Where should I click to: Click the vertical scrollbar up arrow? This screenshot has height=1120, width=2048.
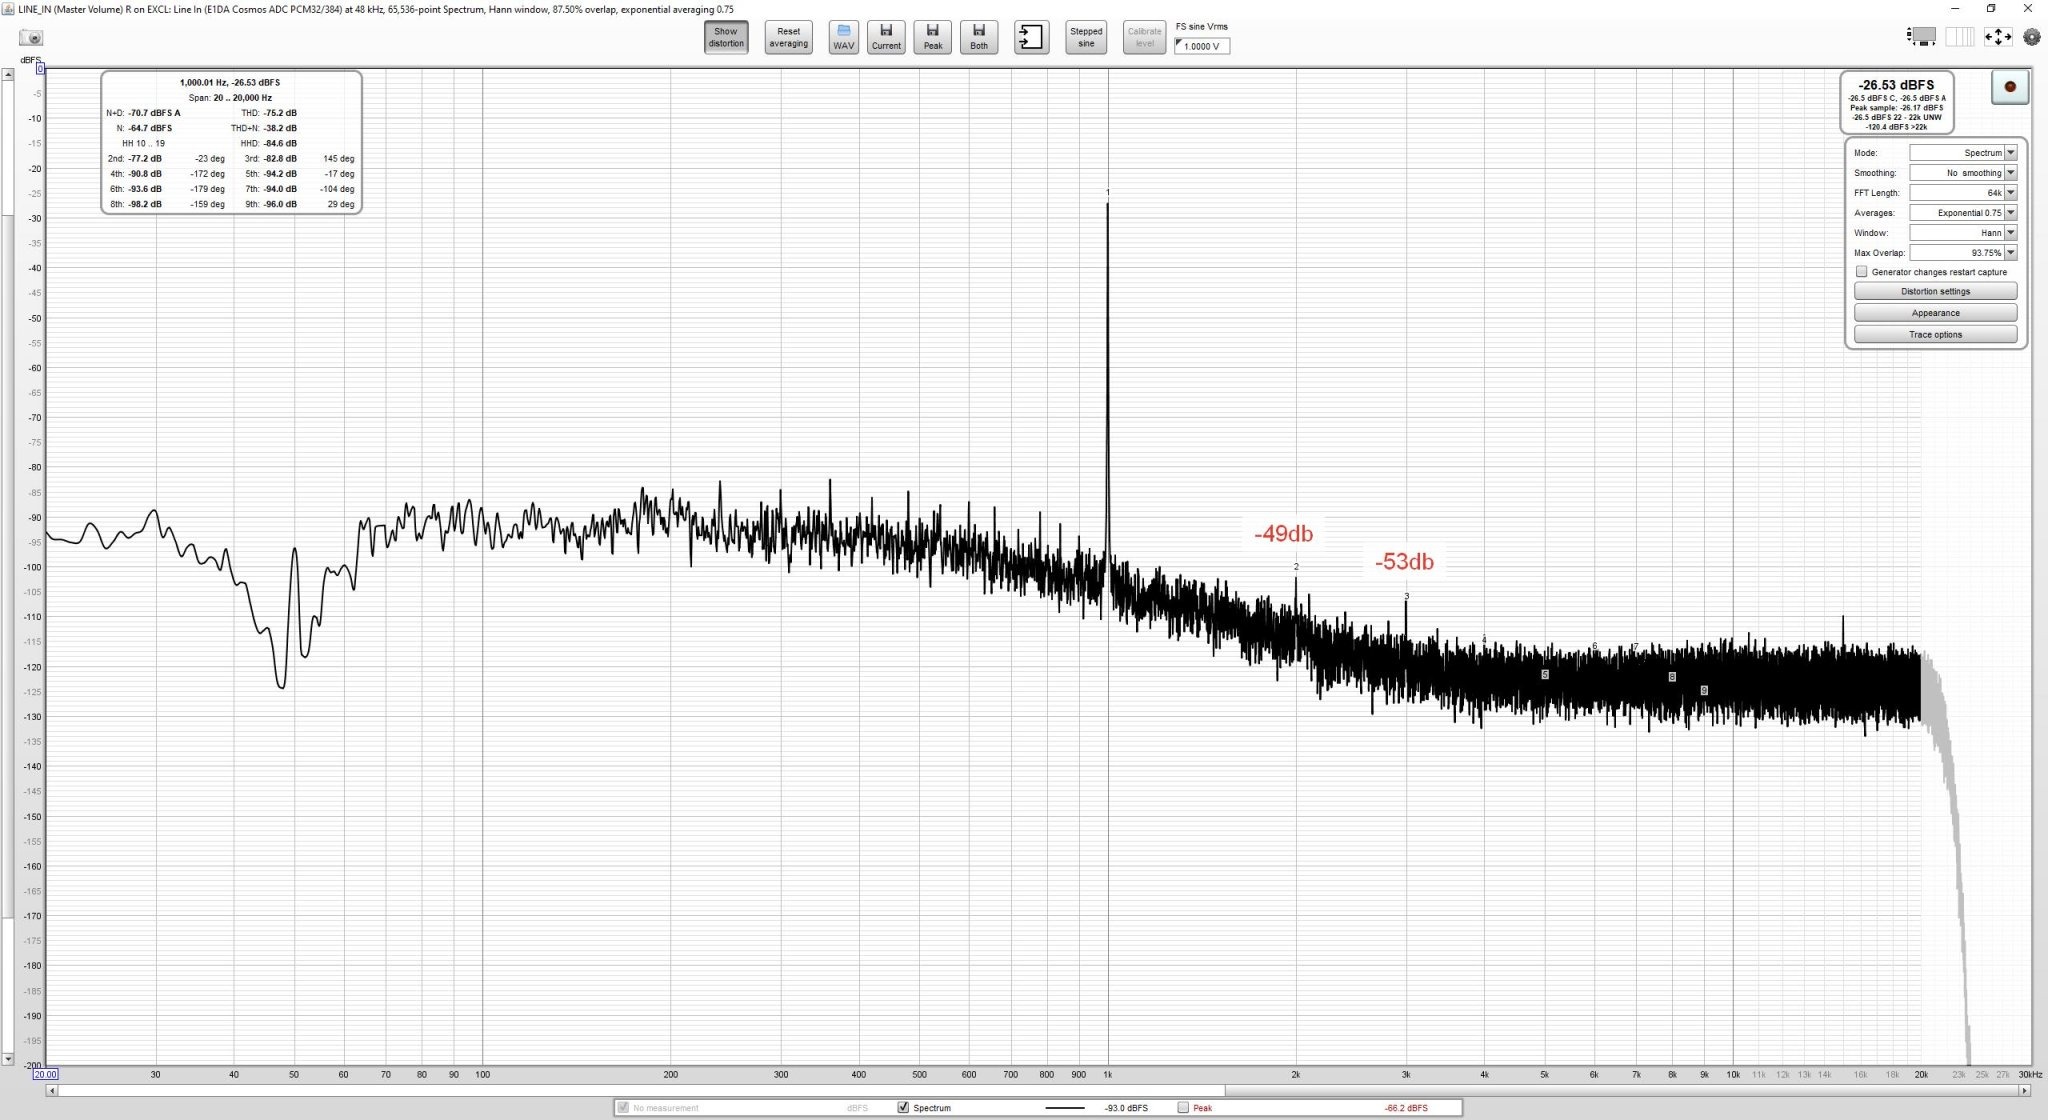[8, 74]
